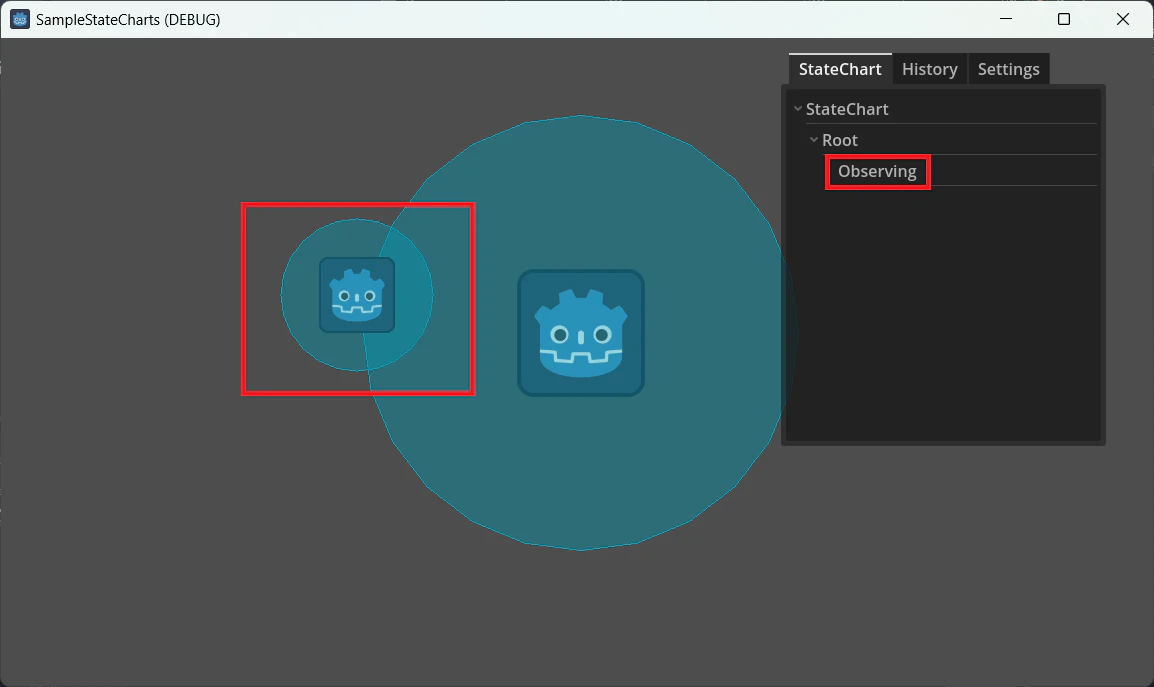The width and height of the screenshot is (1154, 687).
Task: Click the Godot app icon in title bar
Action: point(20,19)
